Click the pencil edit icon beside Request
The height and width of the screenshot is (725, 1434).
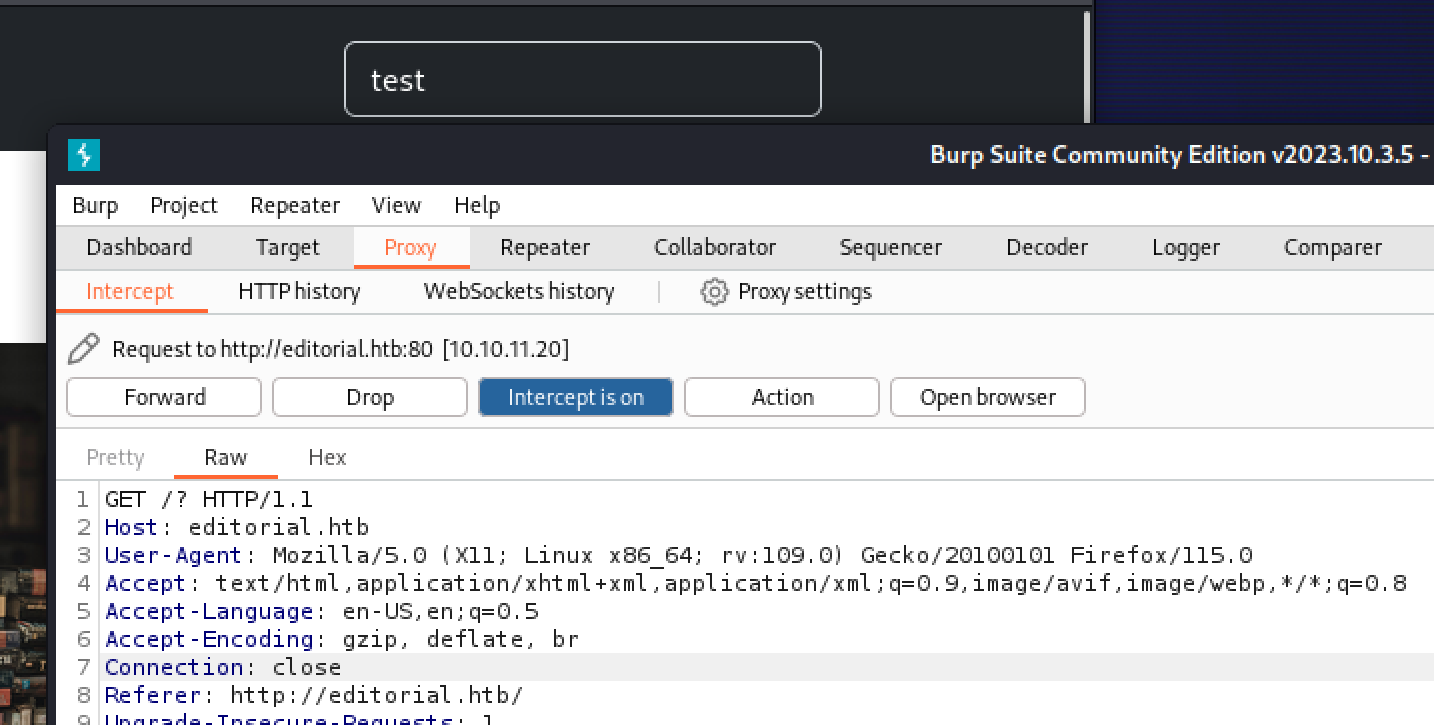[84, 349]
